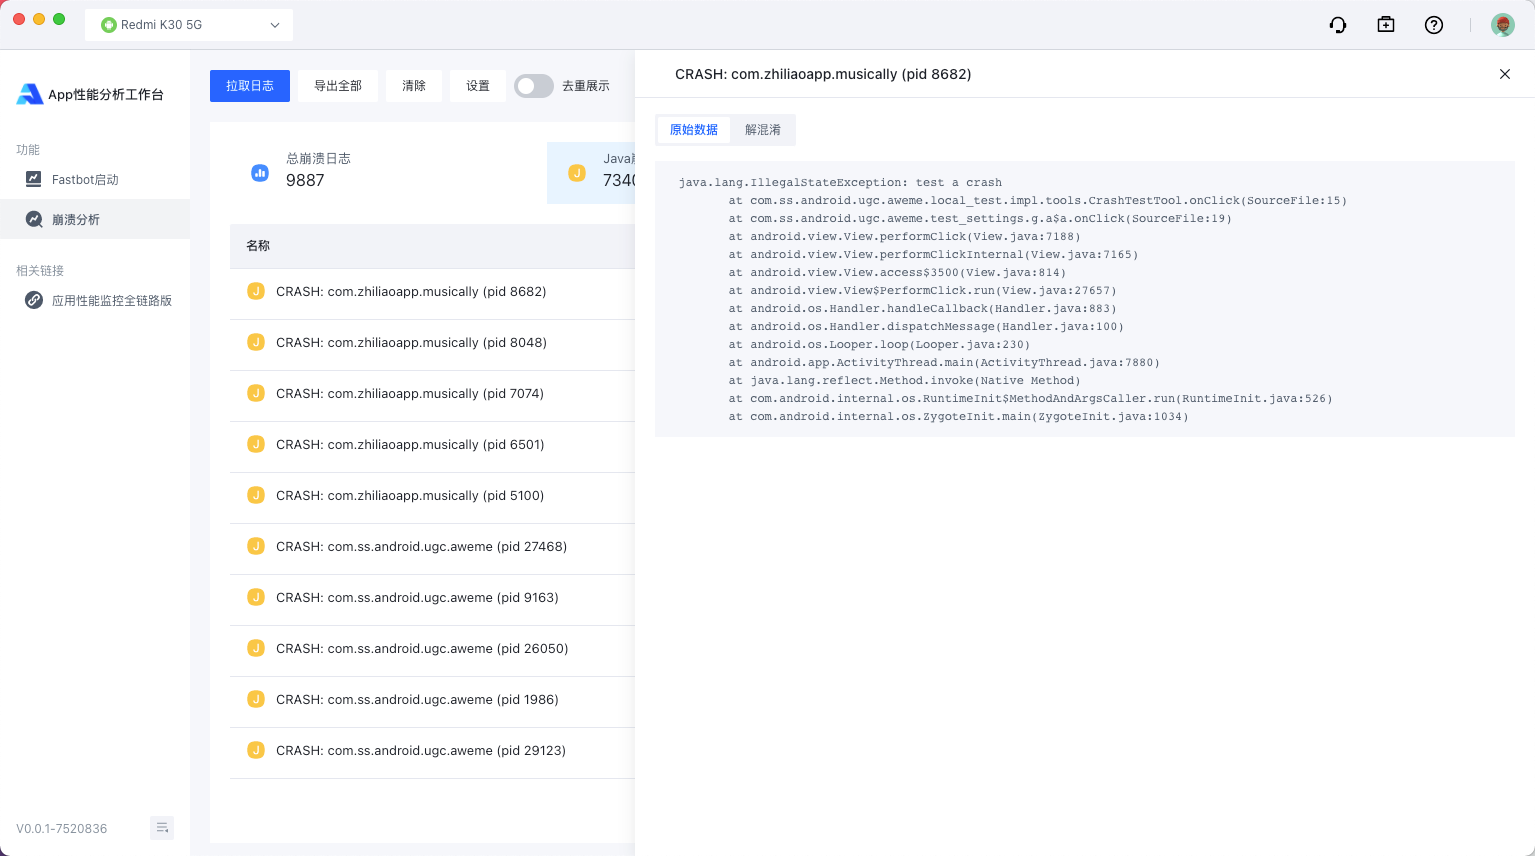The height and width of the screenshot is (856, 1535).
Task: Open CRASH com.zhiliaoapp.musically pid 8048 row
Action: coord(432,343)
